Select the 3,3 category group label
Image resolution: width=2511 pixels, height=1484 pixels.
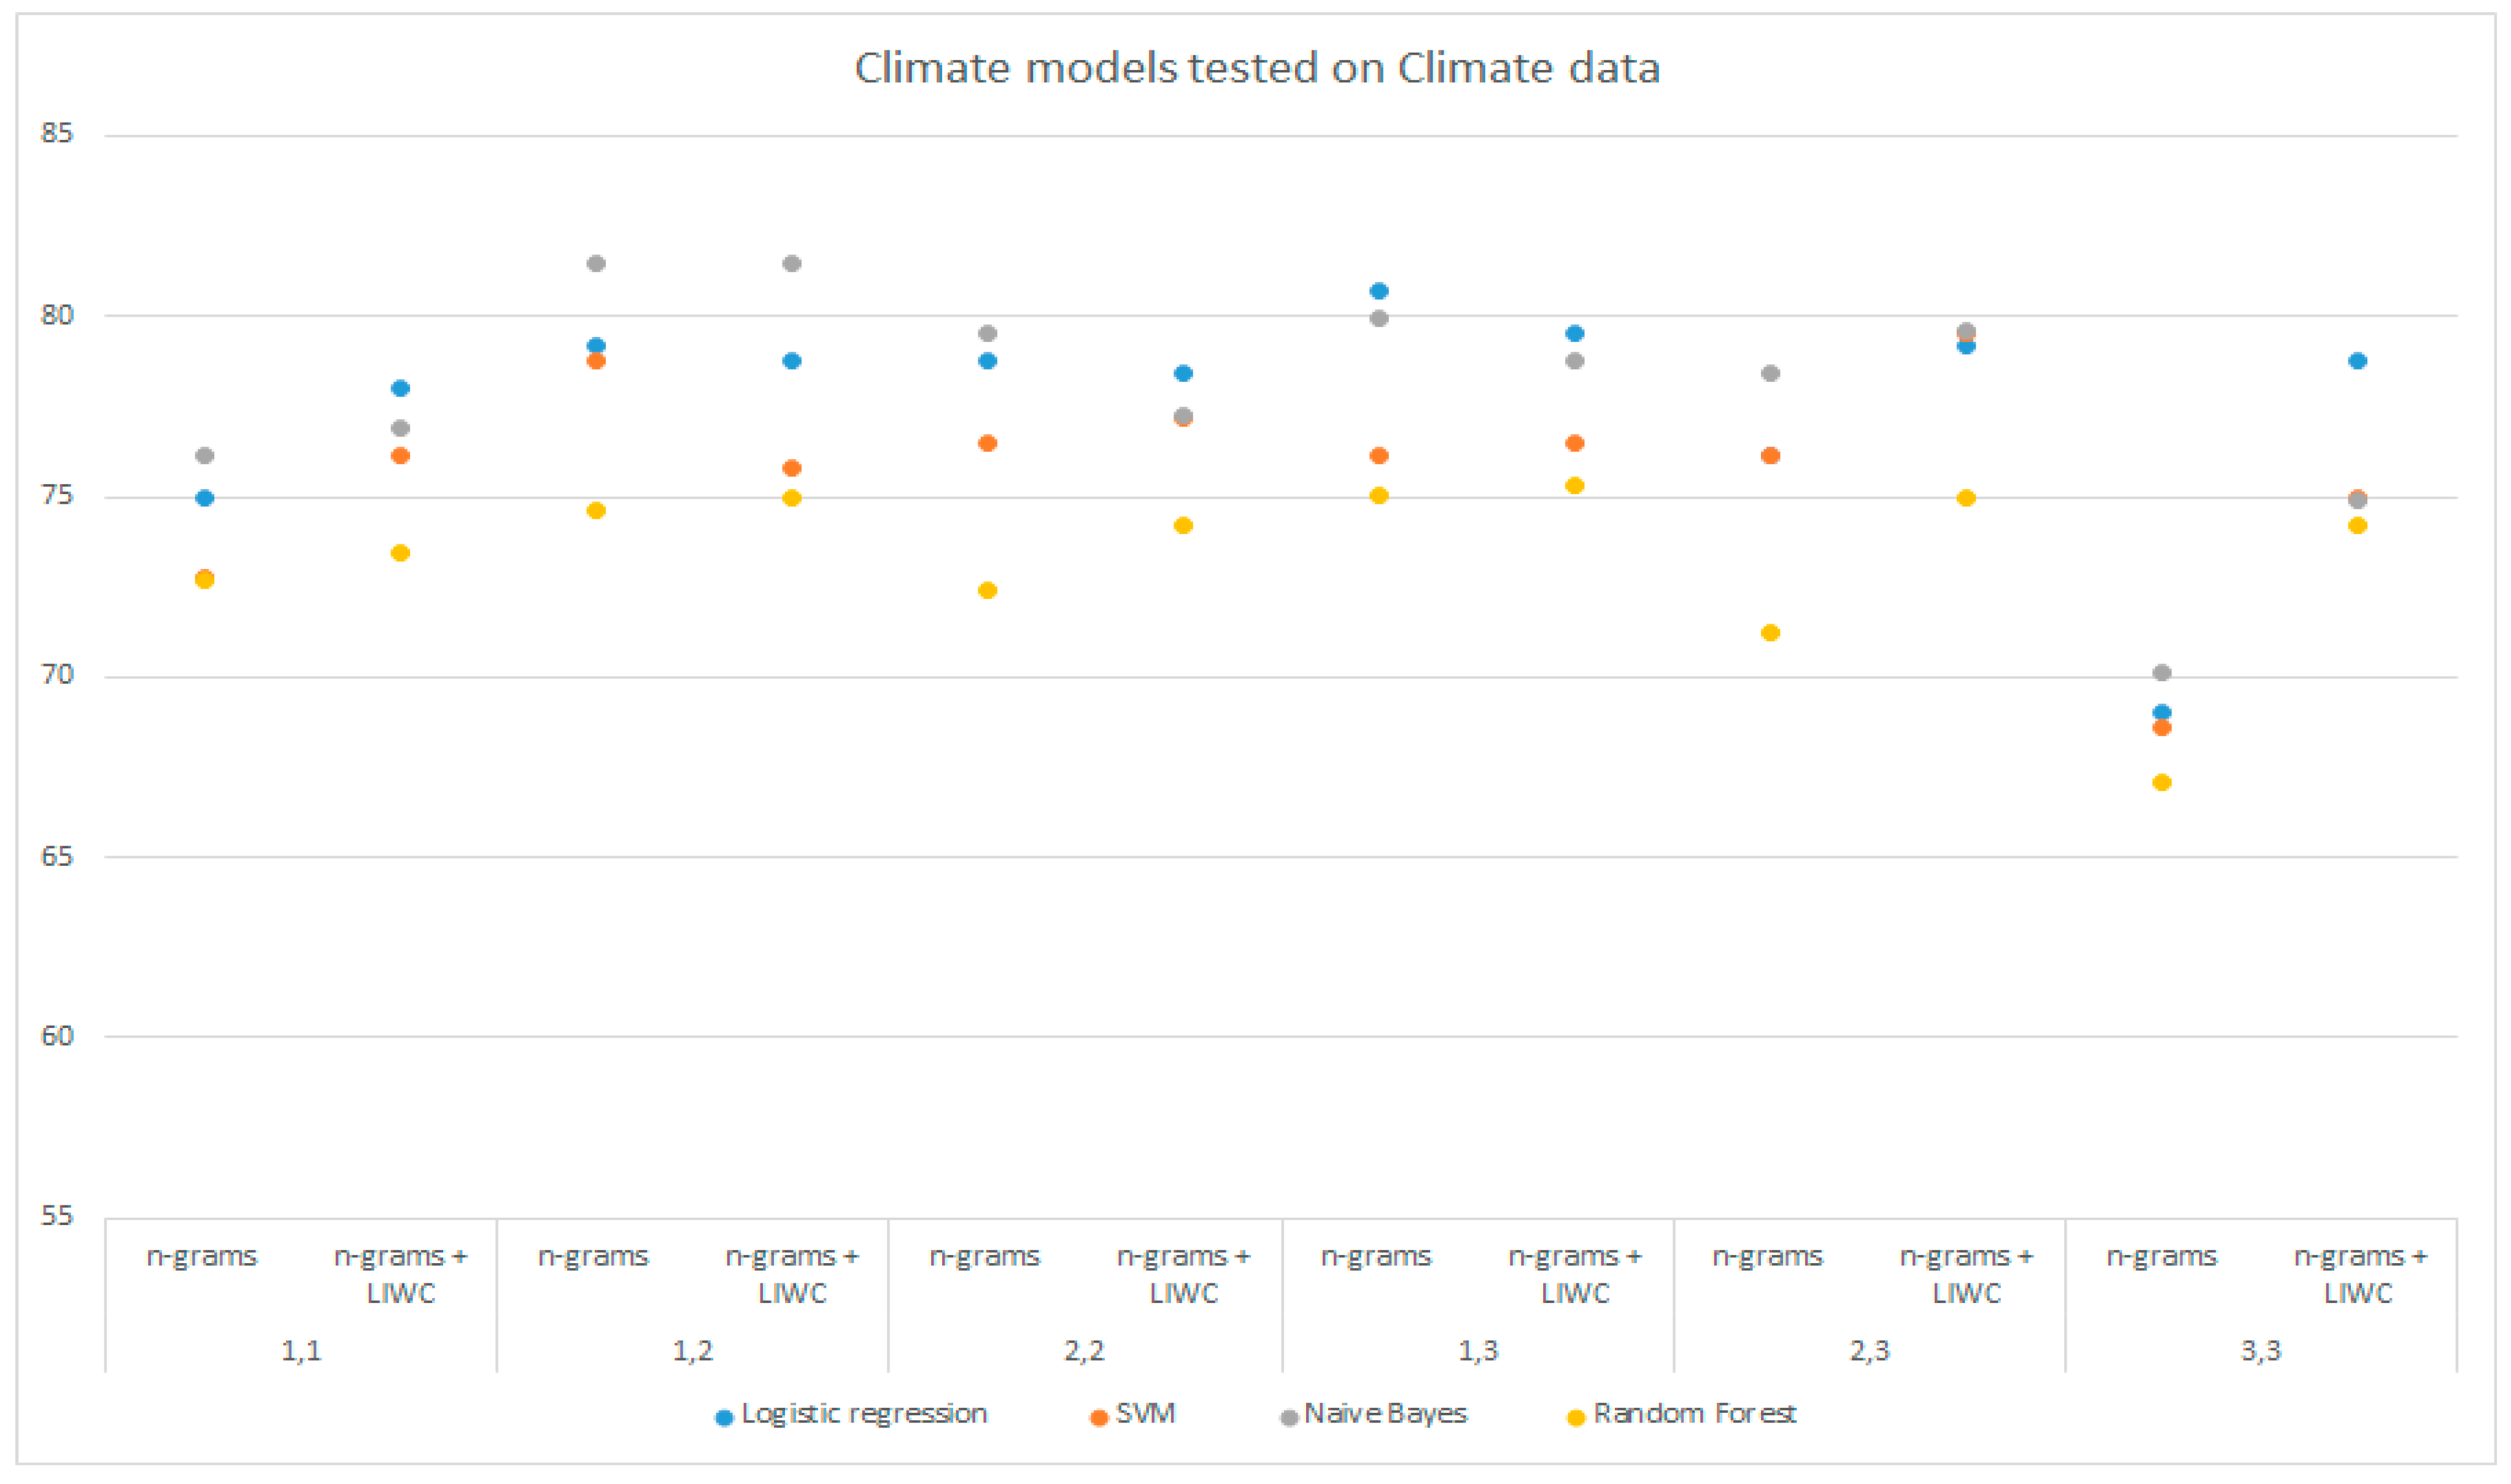coord(2260,1352)
